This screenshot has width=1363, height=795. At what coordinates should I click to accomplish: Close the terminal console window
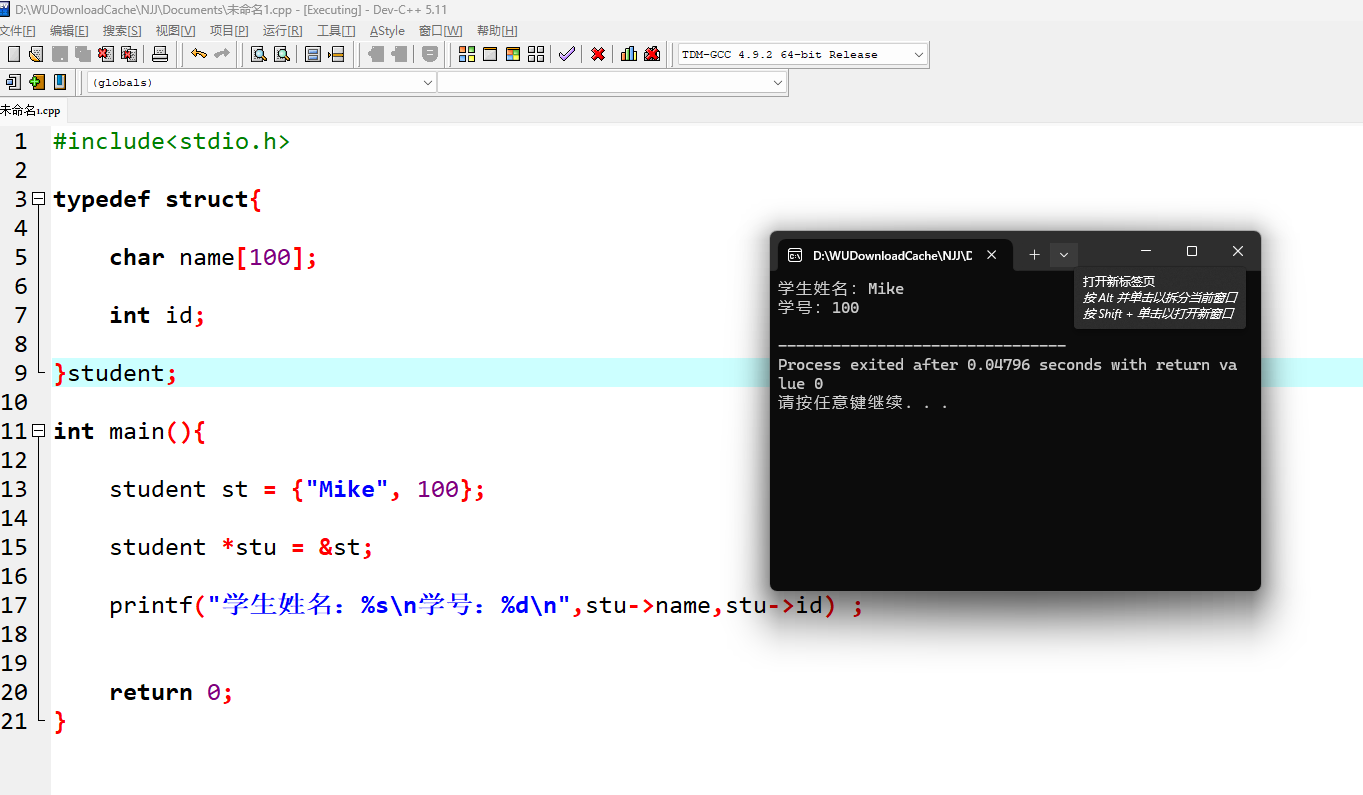1238,251
